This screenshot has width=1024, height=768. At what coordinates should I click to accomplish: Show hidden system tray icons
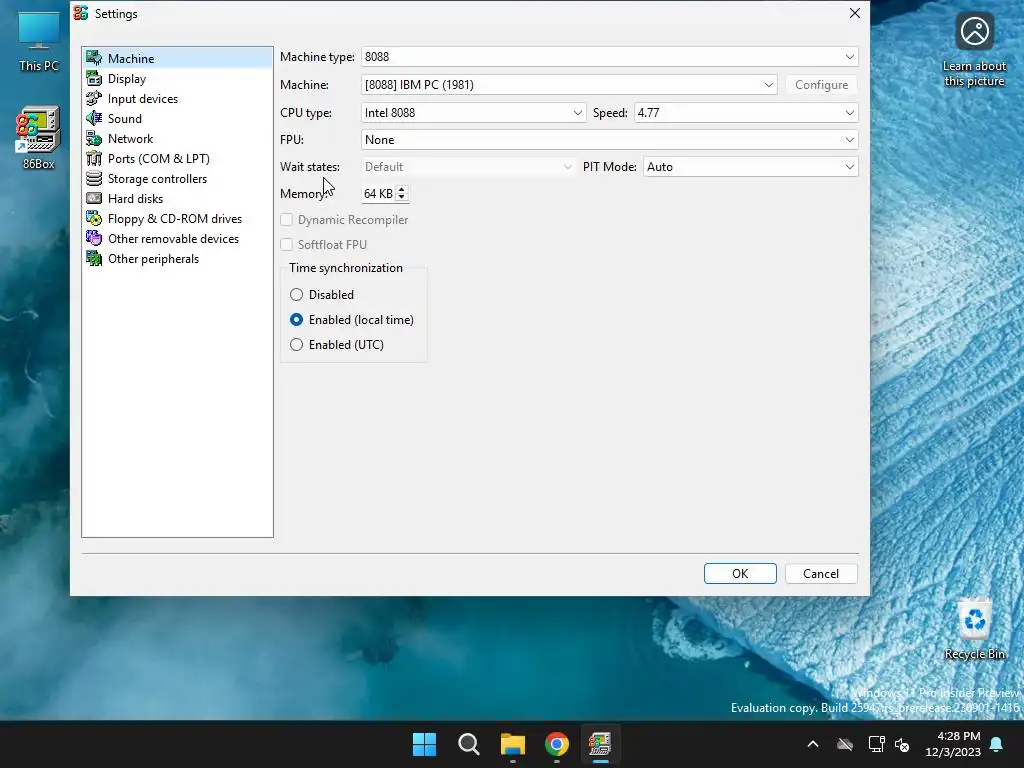pyautogui.click(x=813, y=744)
